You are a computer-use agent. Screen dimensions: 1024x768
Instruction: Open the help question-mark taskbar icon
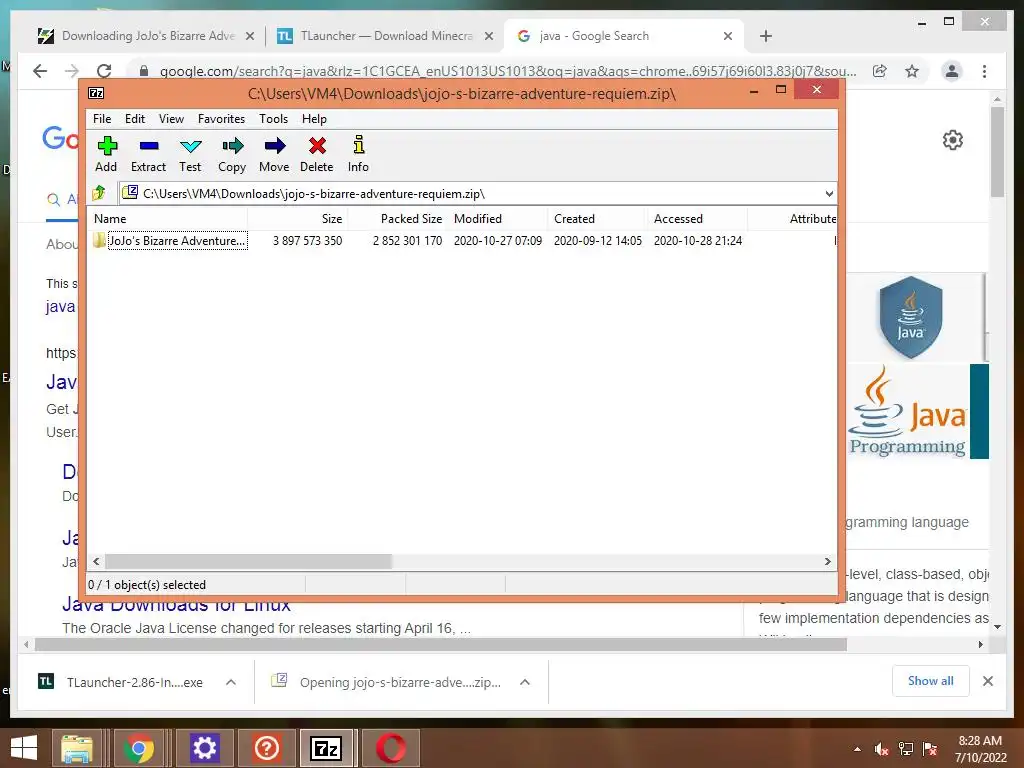(x=266, y=748)
